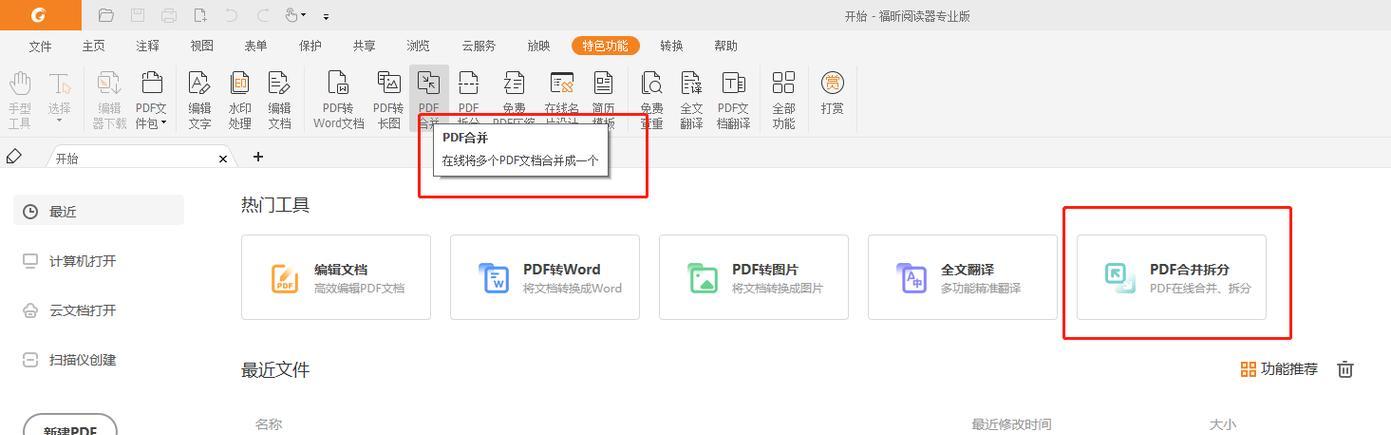The height and width of the screenshot is (435, 1391).
Task: Select 最近 in the left sidebar
Action: 99,211
